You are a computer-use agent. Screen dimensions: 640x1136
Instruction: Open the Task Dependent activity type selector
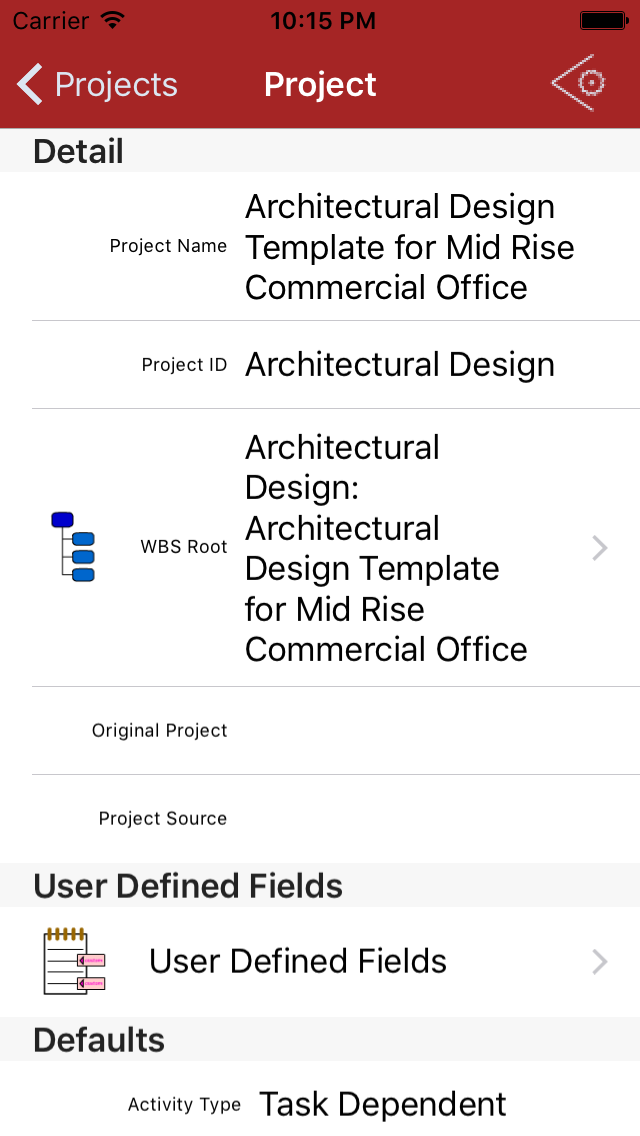click(x=383, y=1104)
